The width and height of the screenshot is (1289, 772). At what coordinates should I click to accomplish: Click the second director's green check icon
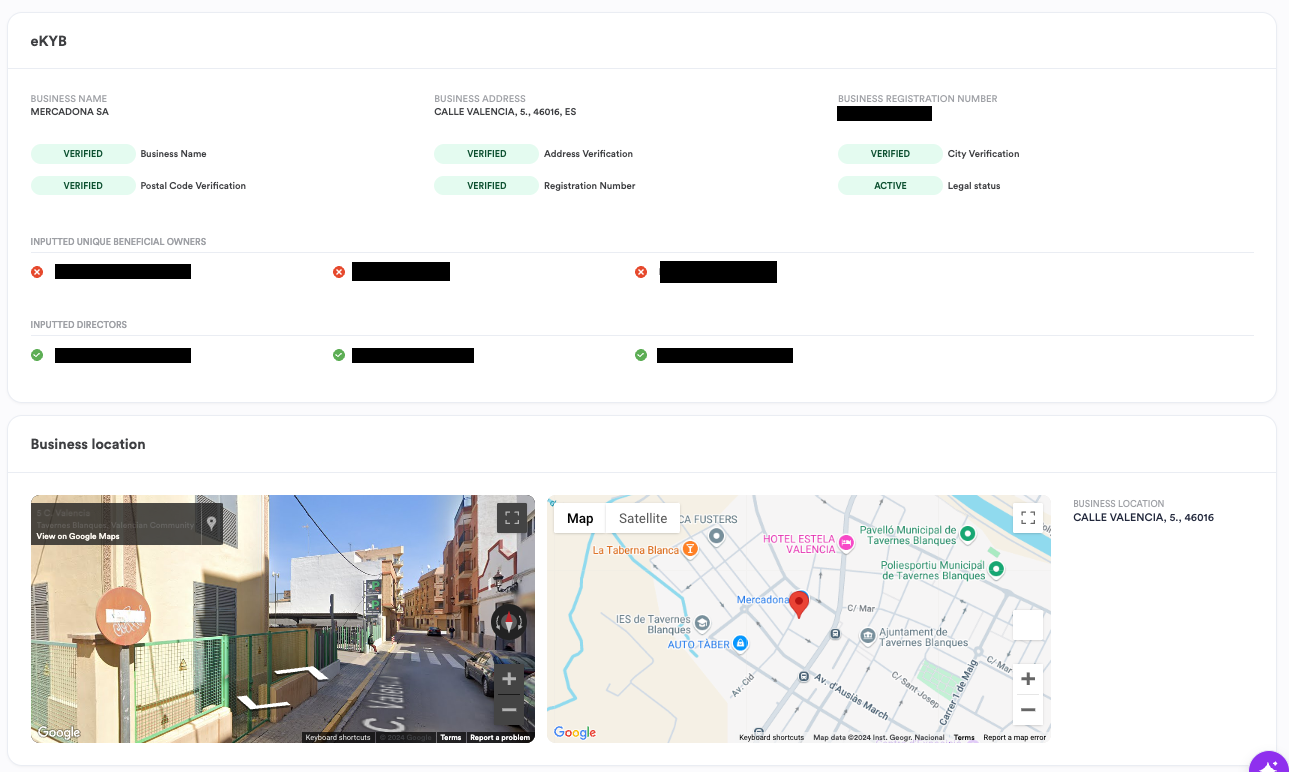pyautogui.click(x=339, y=355)
